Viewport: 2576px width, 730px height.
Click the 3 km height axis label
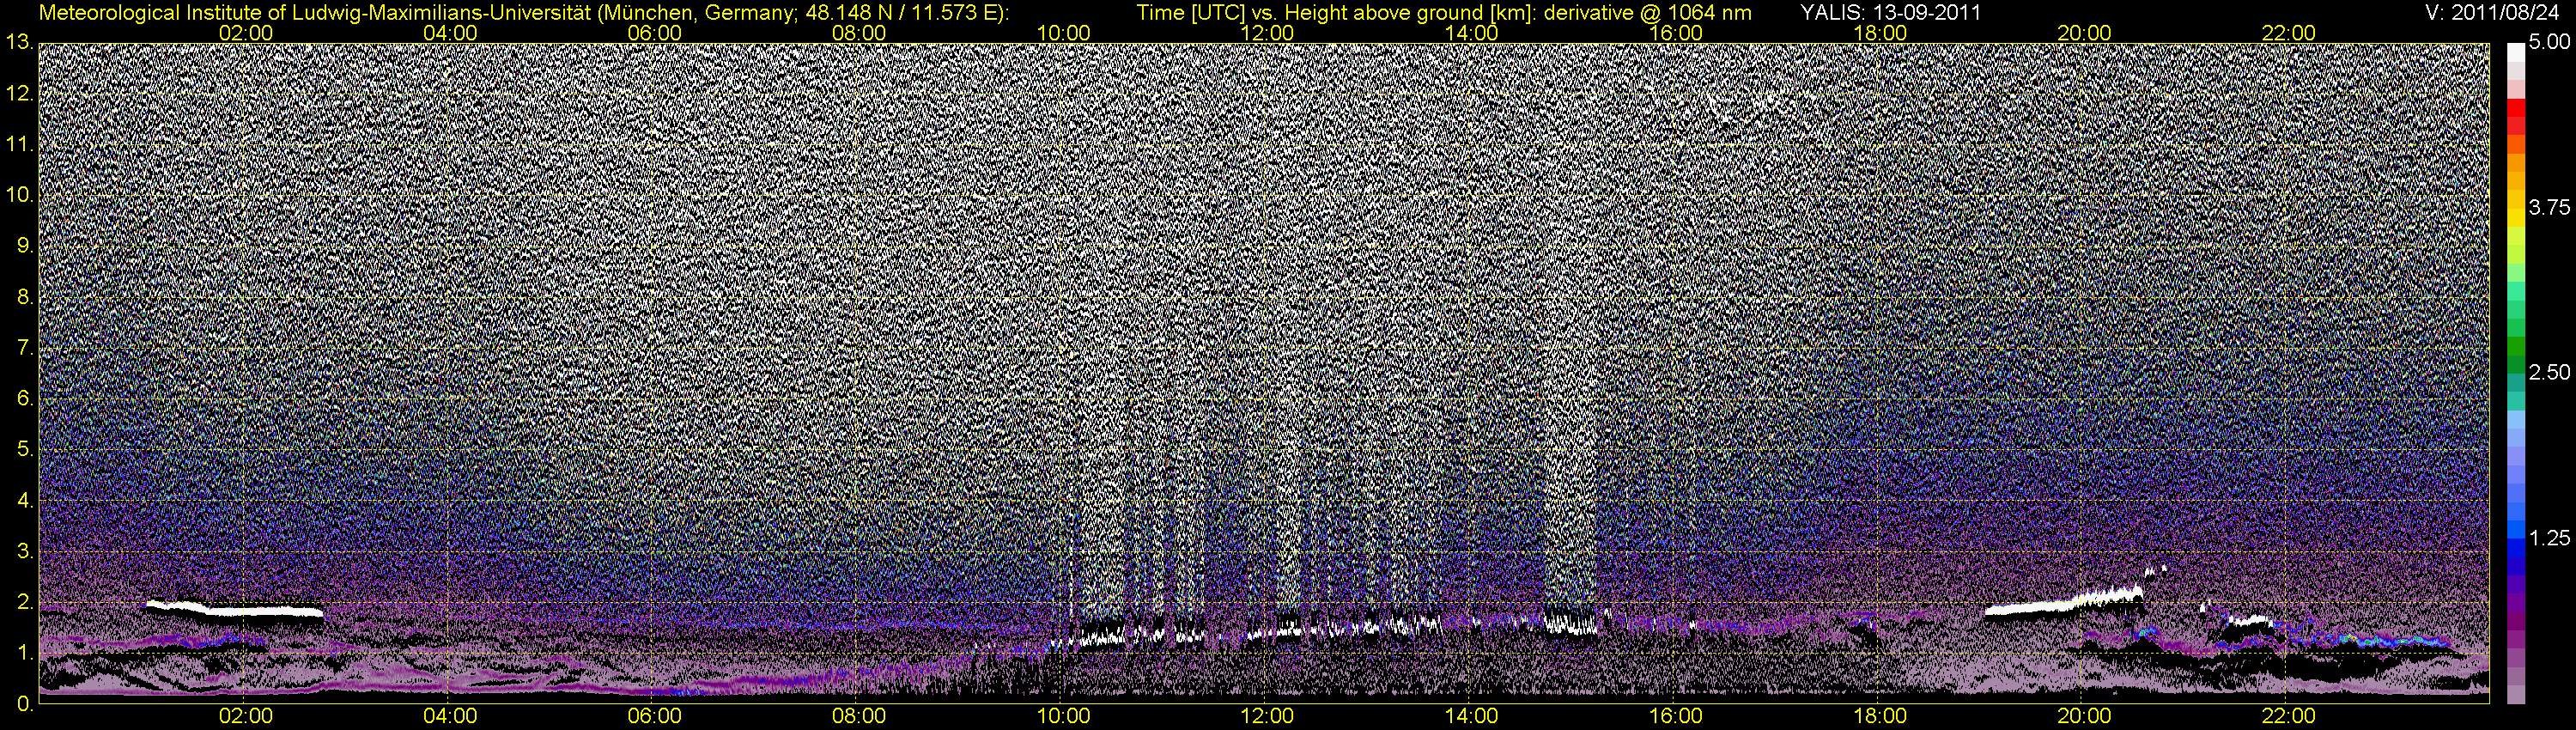pos(24,551)
